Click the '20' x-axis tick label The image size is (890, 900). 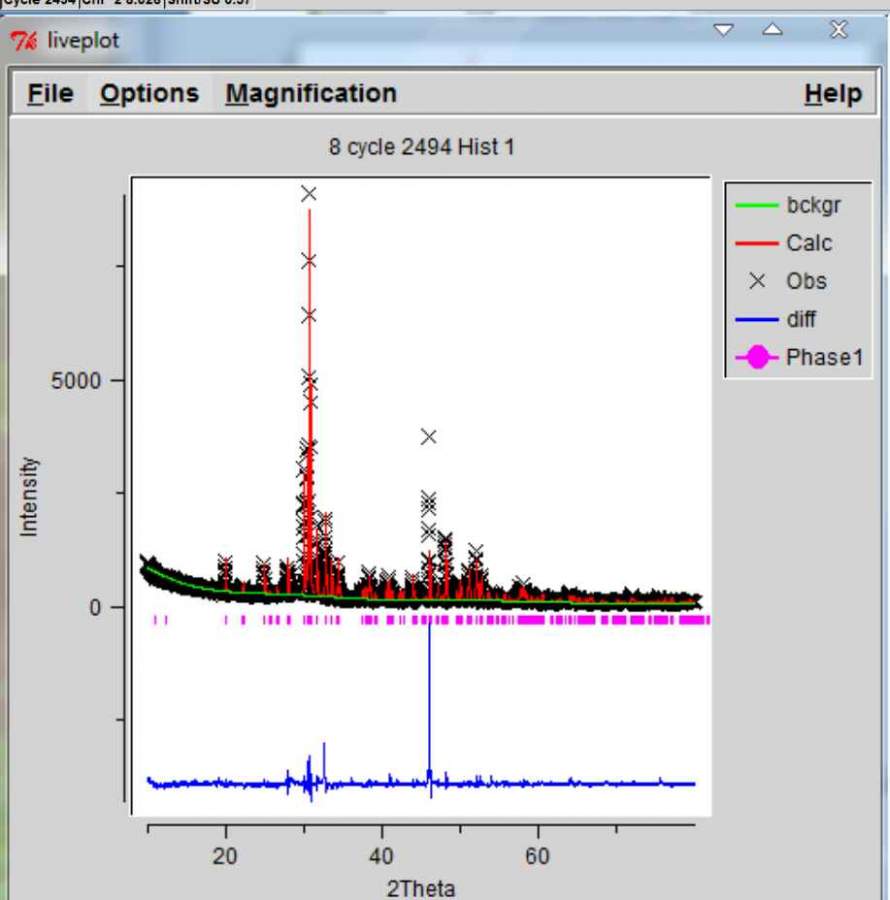(x=225, y=856)
